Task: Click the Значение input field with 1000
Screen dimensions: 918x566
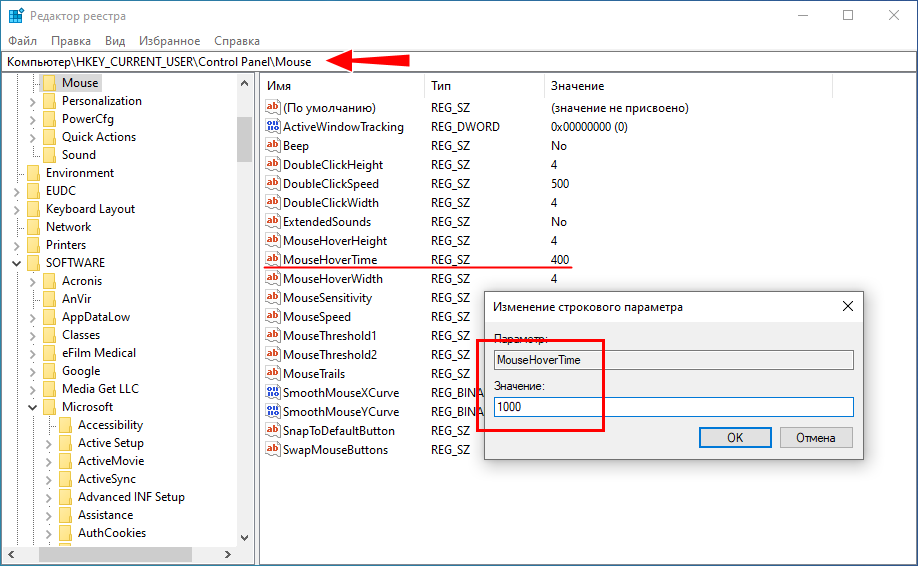Action: click(x=673, y=407)
